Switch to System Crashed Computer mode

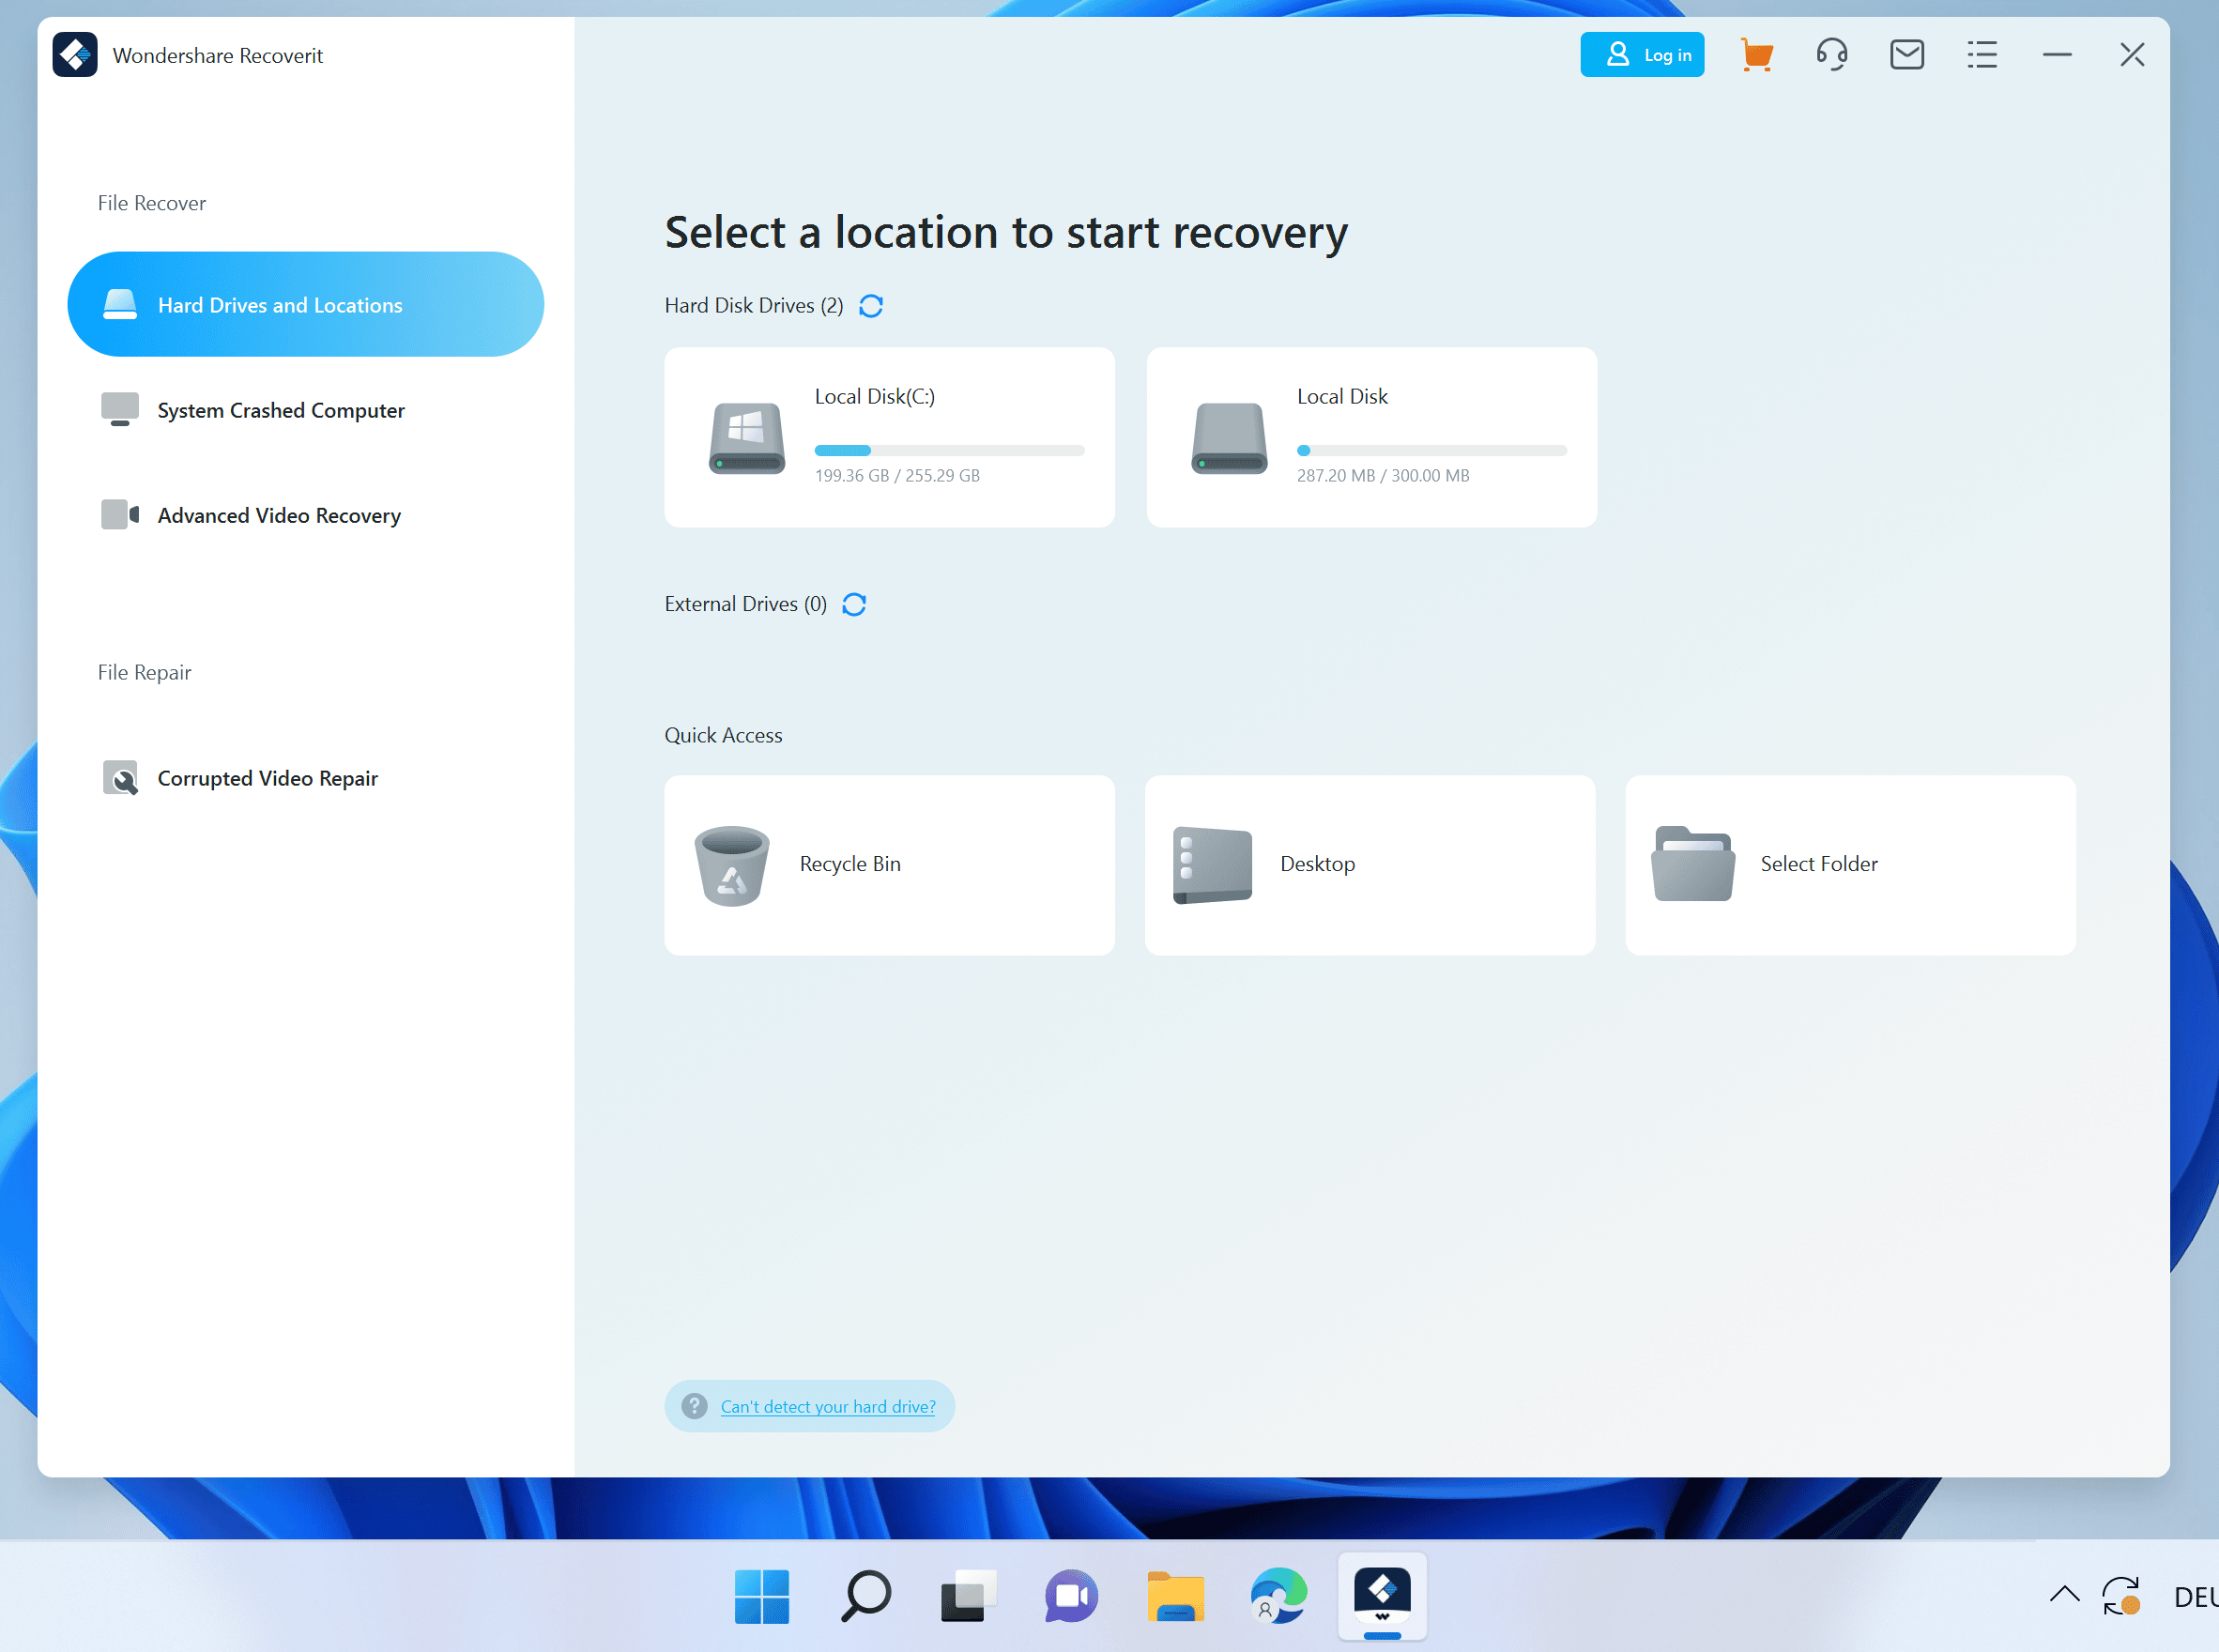tap(281, 410)
